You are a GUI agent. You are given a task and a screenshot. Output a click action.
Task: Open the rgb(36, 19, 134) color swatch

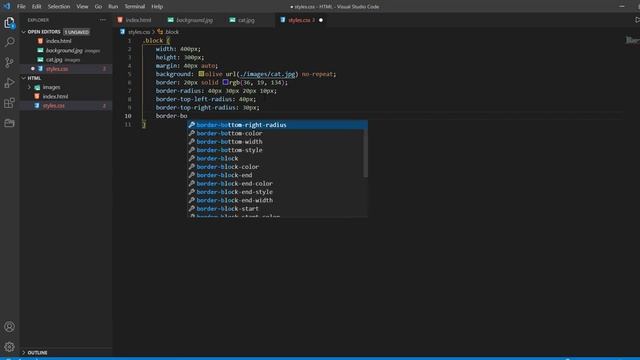pos(225,82)
